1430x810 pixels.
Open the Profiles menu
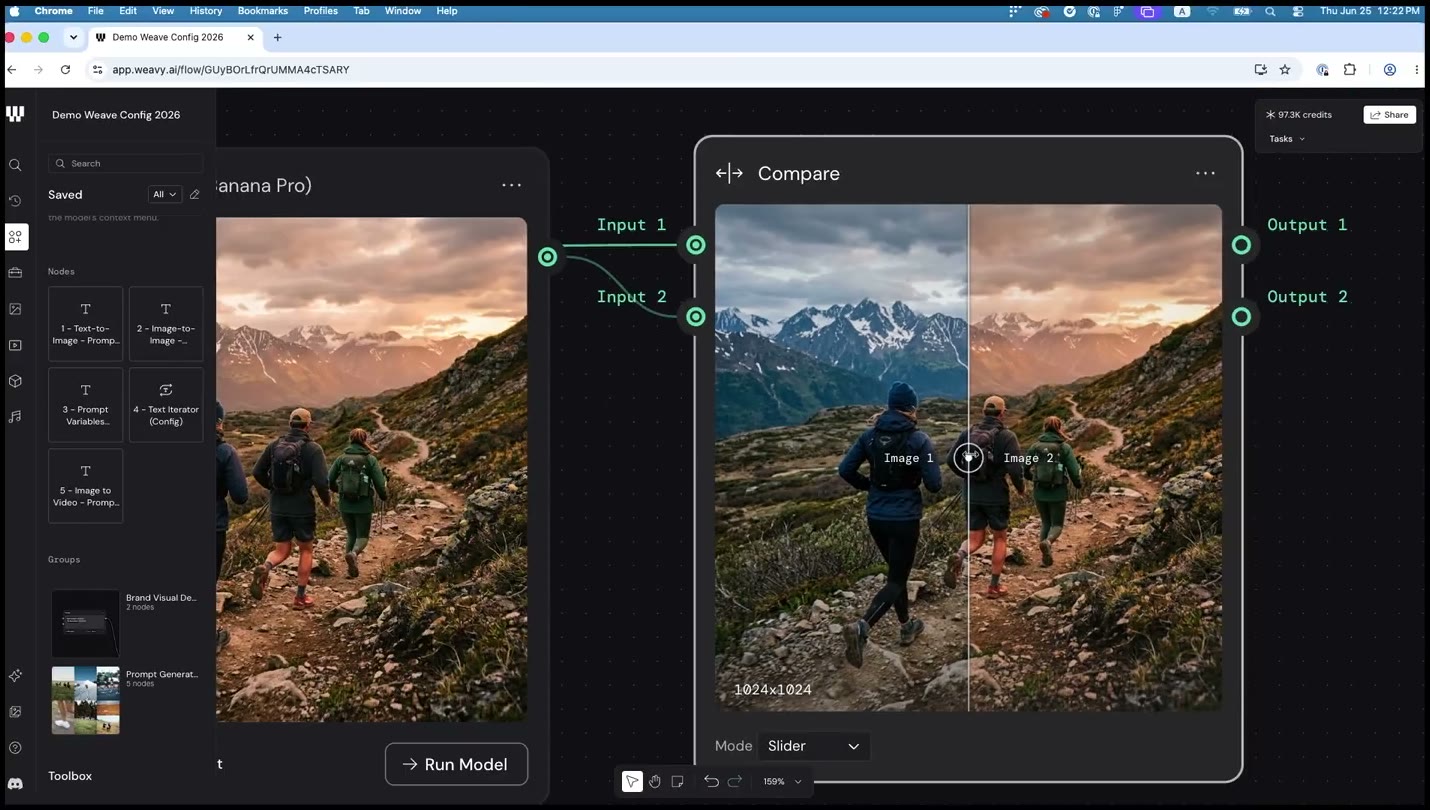pyautogui.click(x=321, y=11)
